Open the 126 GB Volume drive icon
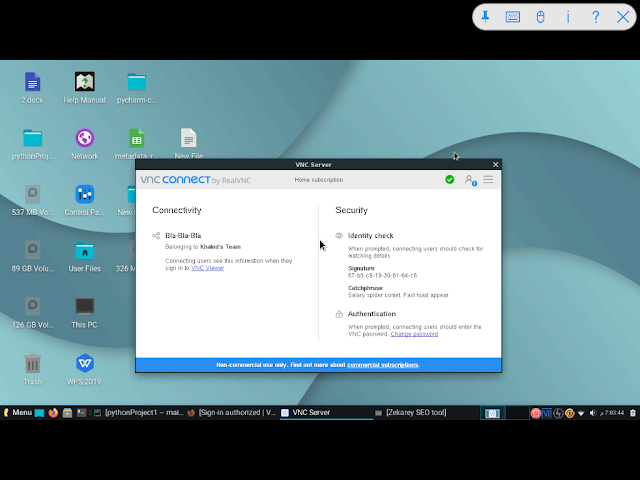 pos(32,313)
